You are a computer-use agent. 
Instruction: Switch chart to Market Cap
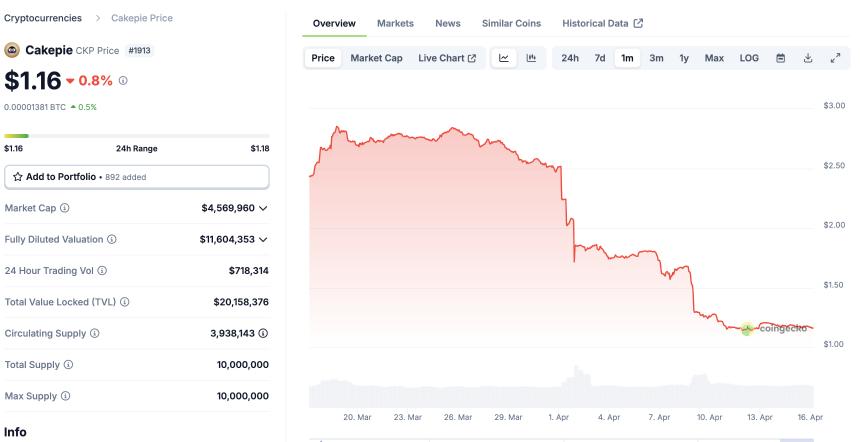[x=376, y=58]
